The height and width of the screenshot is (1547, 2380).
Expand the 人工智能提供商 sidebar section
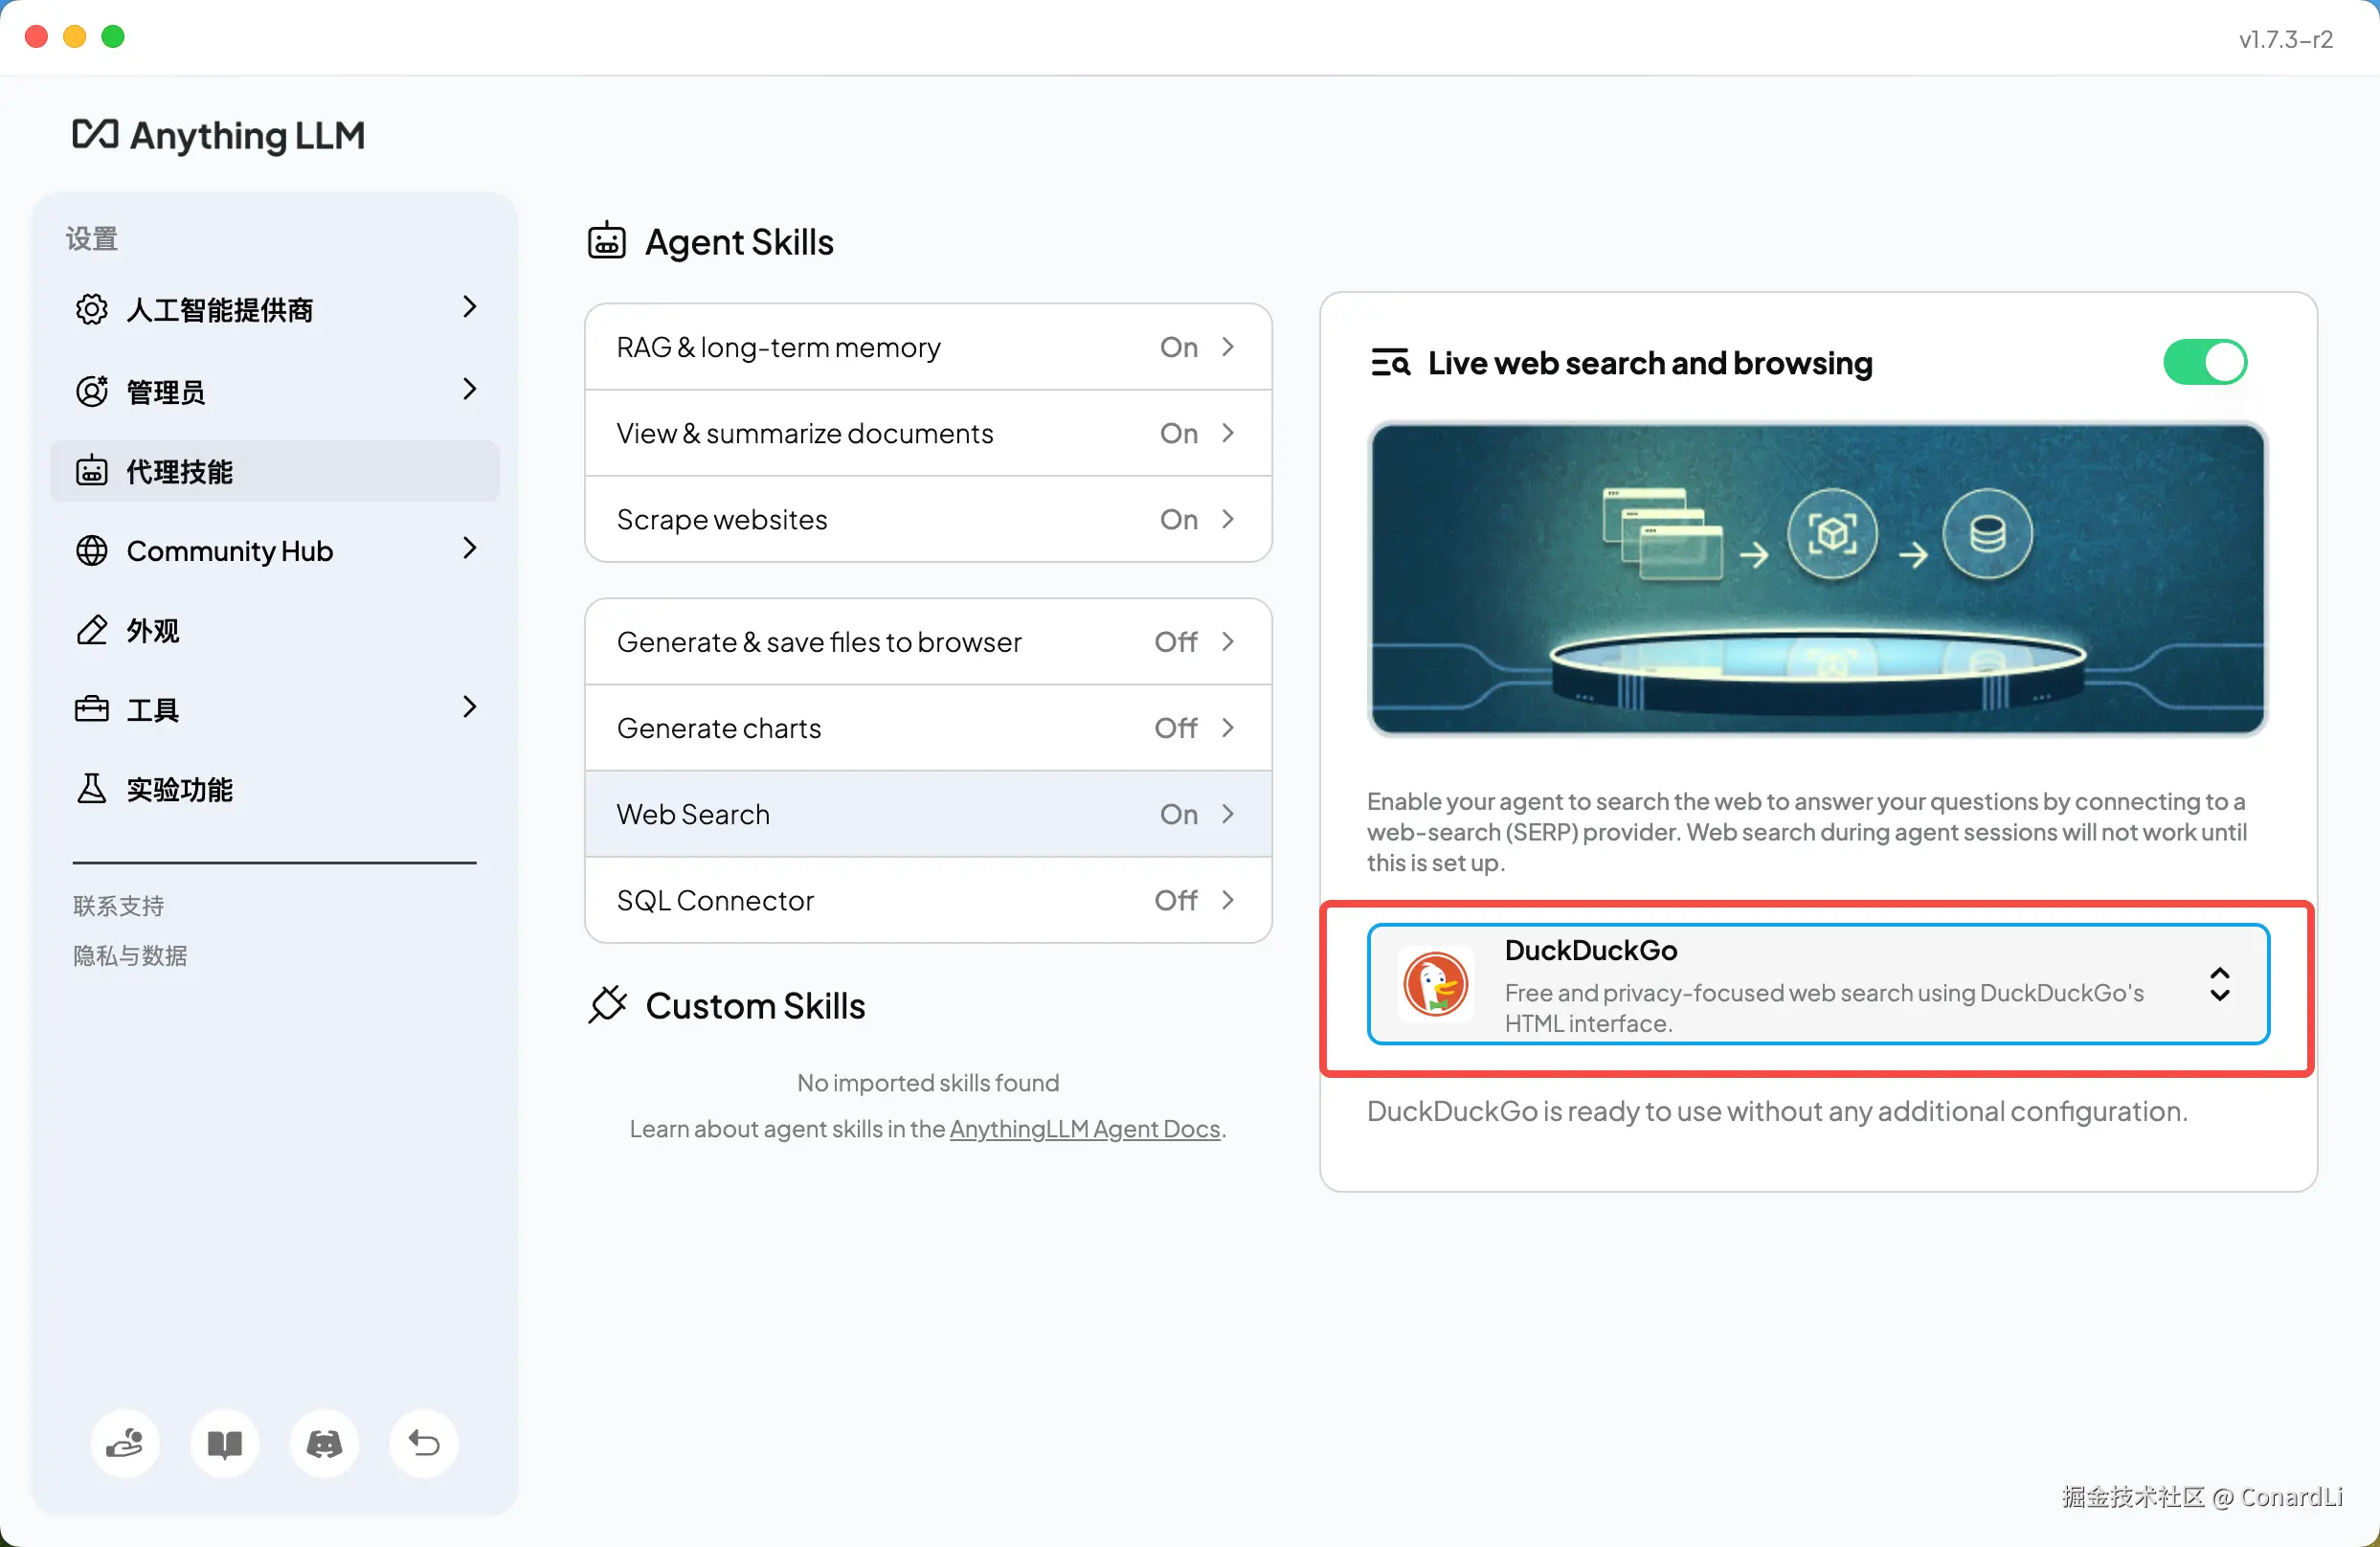pos(275,309)
